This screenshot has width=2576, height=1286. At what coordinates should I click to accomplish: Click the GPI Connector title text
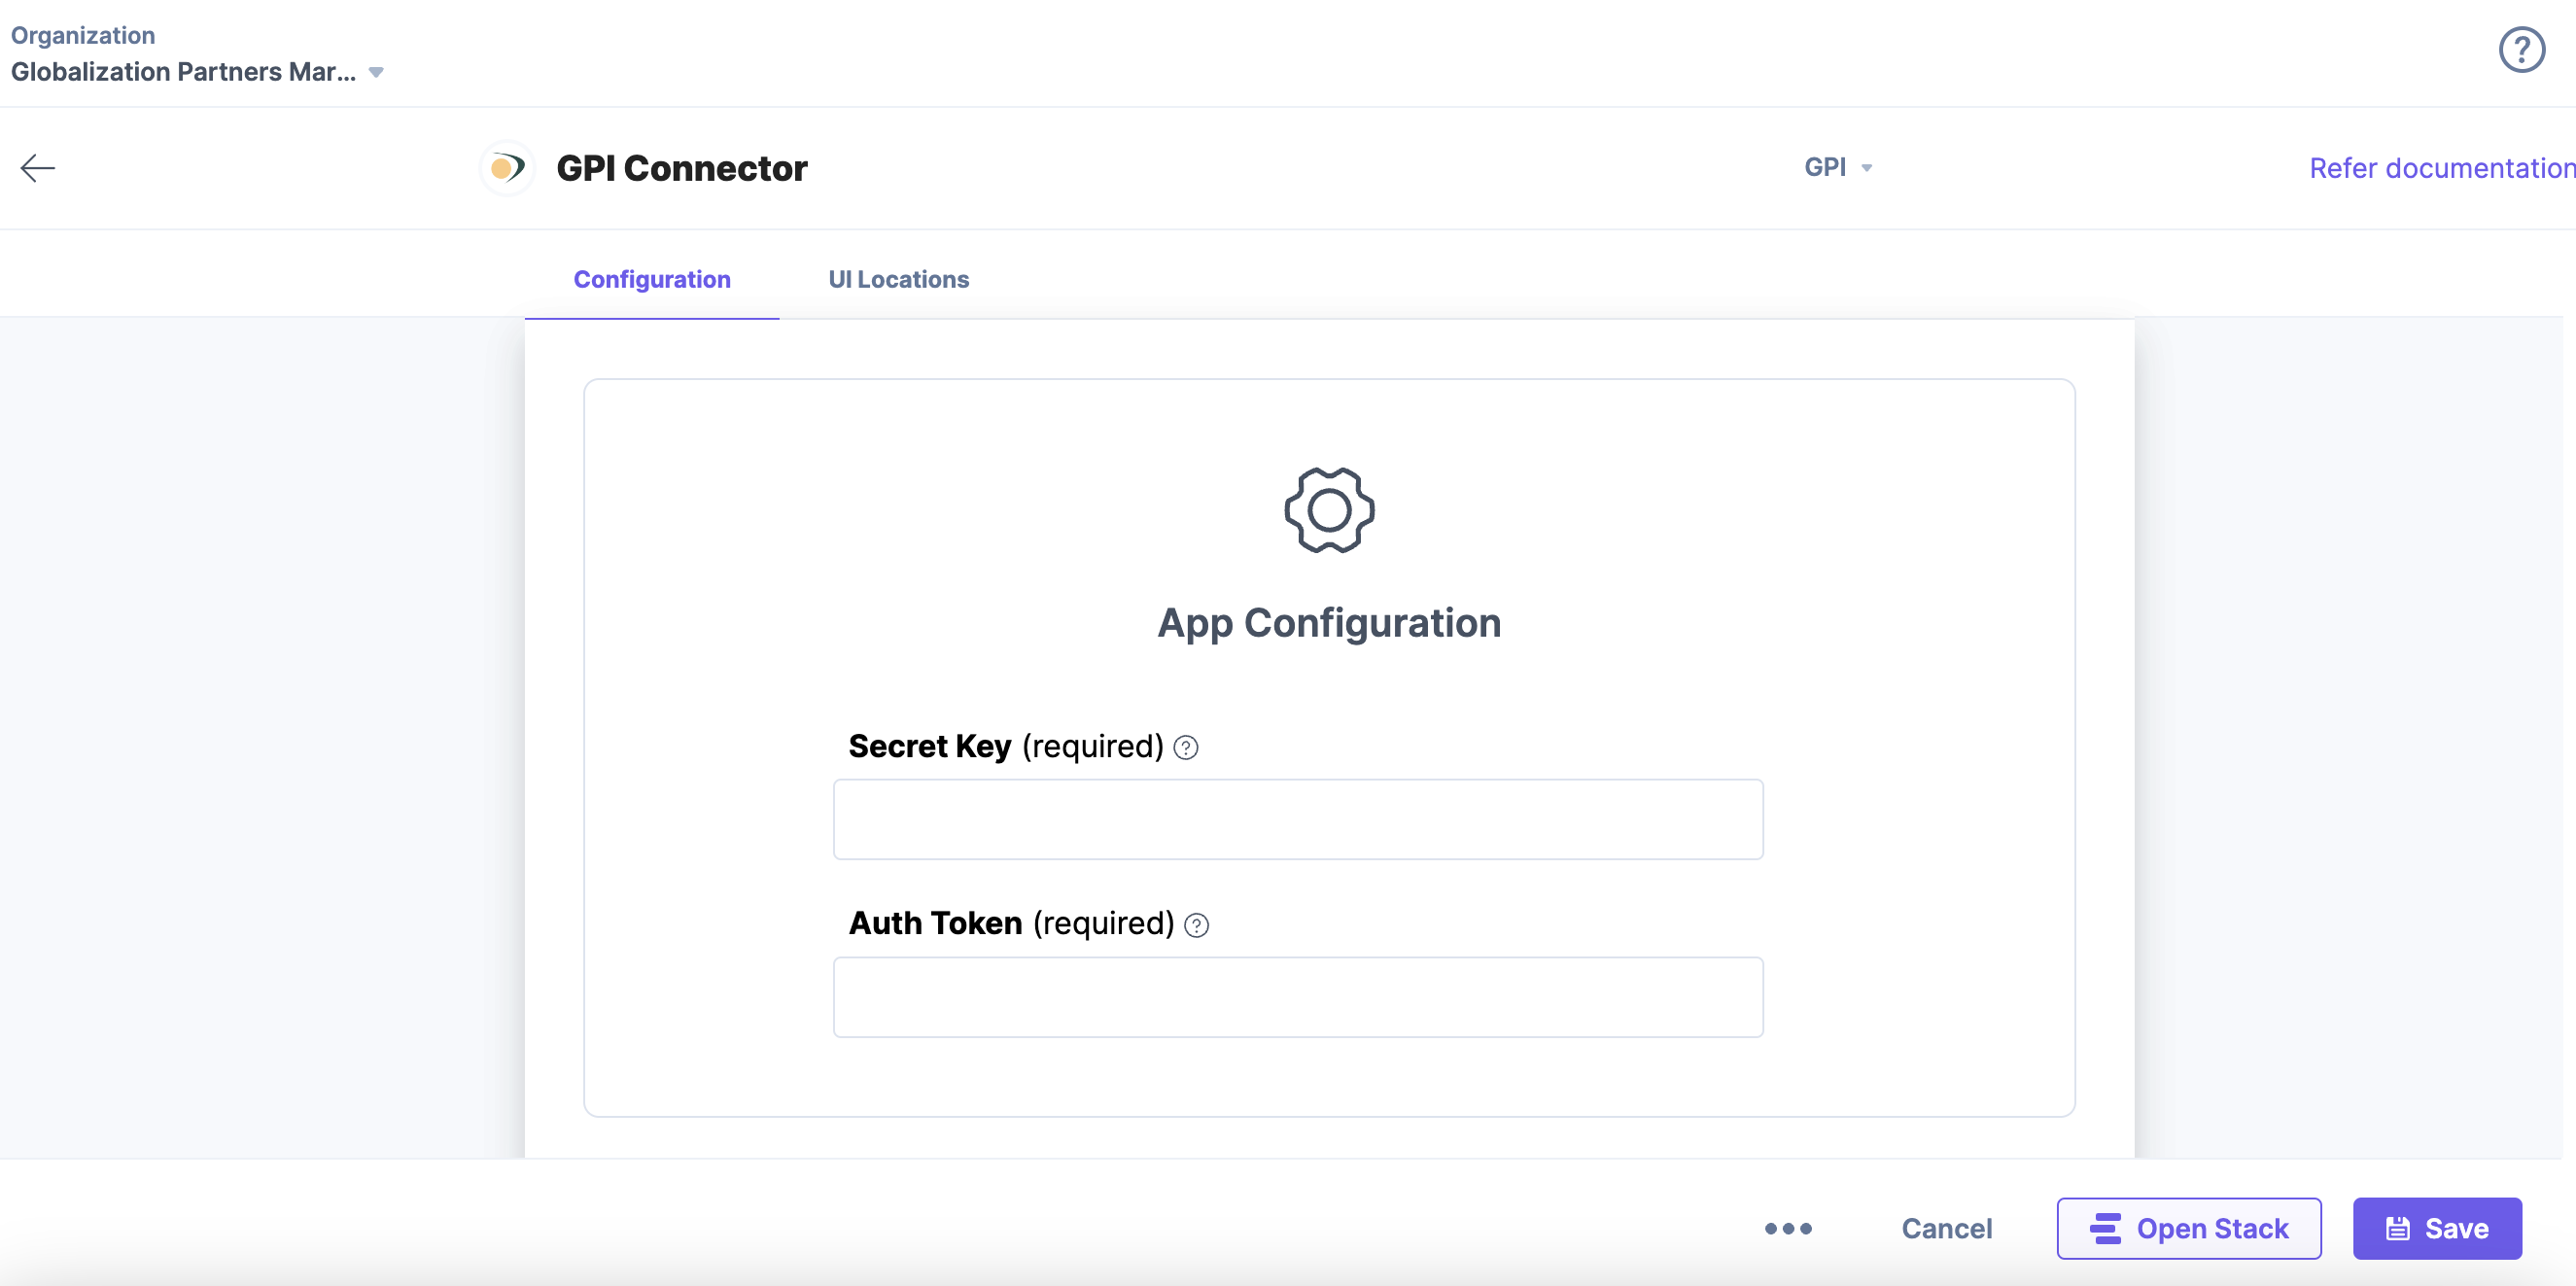coord(682,168)
